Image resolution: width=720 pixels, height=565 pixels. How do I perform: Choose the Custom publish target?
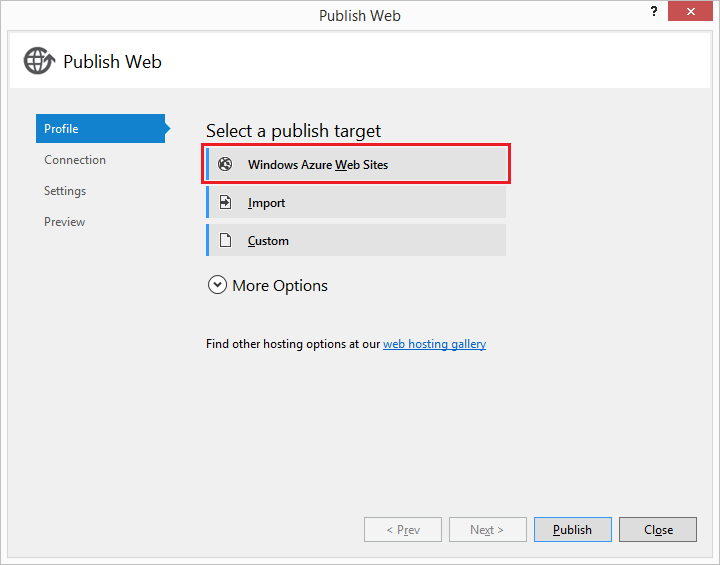(356, 240)
